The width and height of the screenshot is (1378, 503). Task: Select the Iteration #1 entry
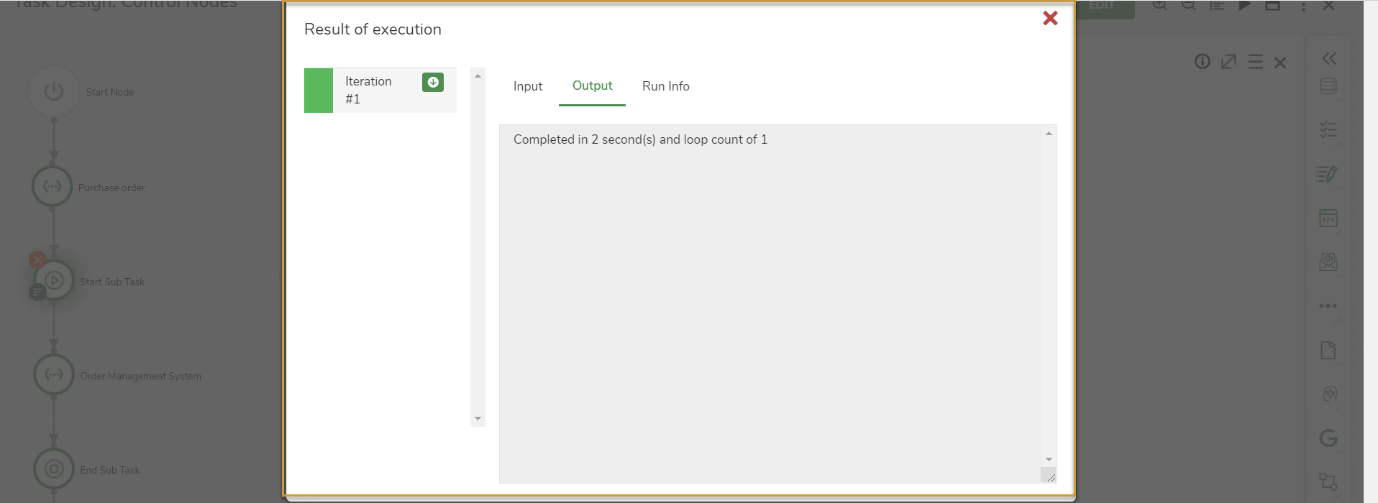click(x=380, y=90)
